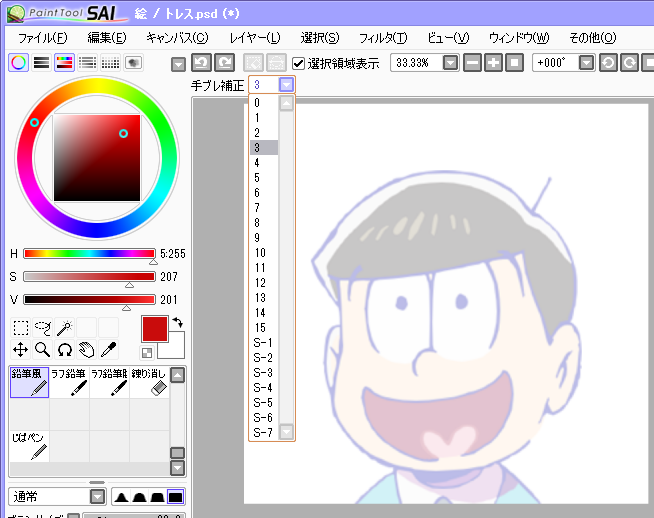Select stabilizer value 0 in list
This screenshot has width=654, height=518.
[x=264, y=103]
